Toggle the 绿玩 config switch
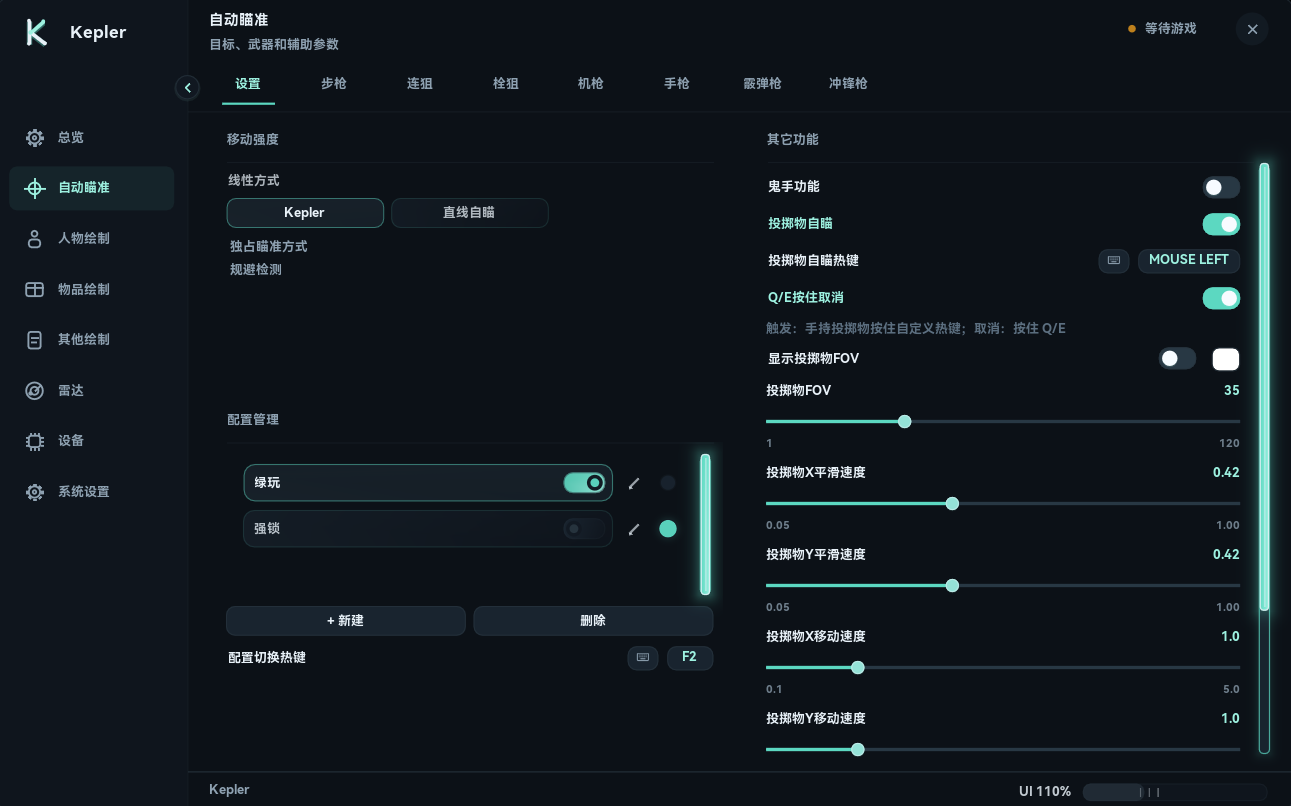Viewport: 1291px width, 806px height. [585, 483]
